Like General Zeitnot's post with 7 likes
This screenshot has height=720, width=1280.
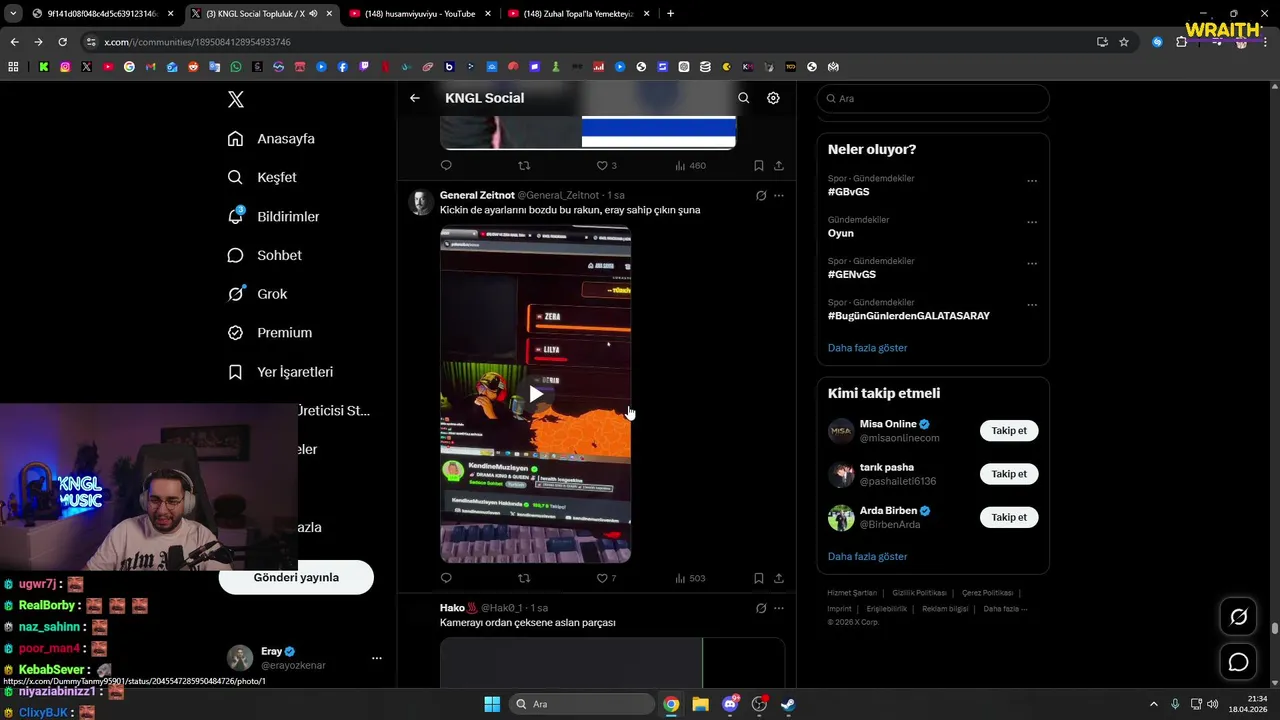point(606,578)
